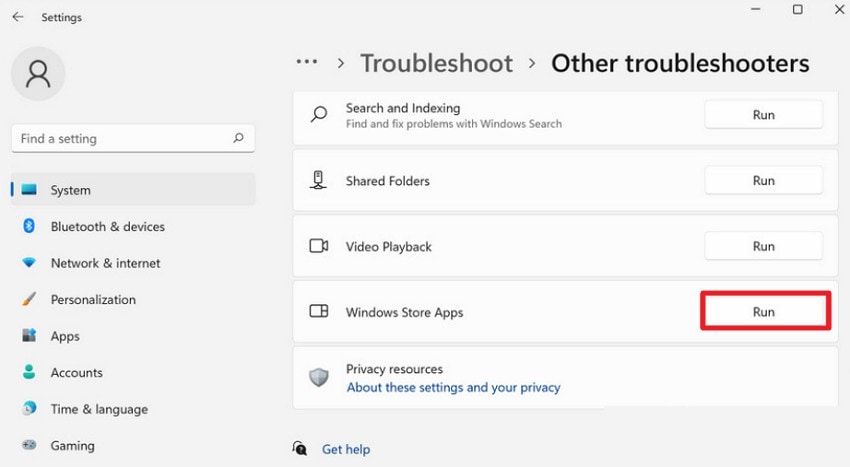The image size is (850, 467).
Task: Open System settings category
Action: 133,190
